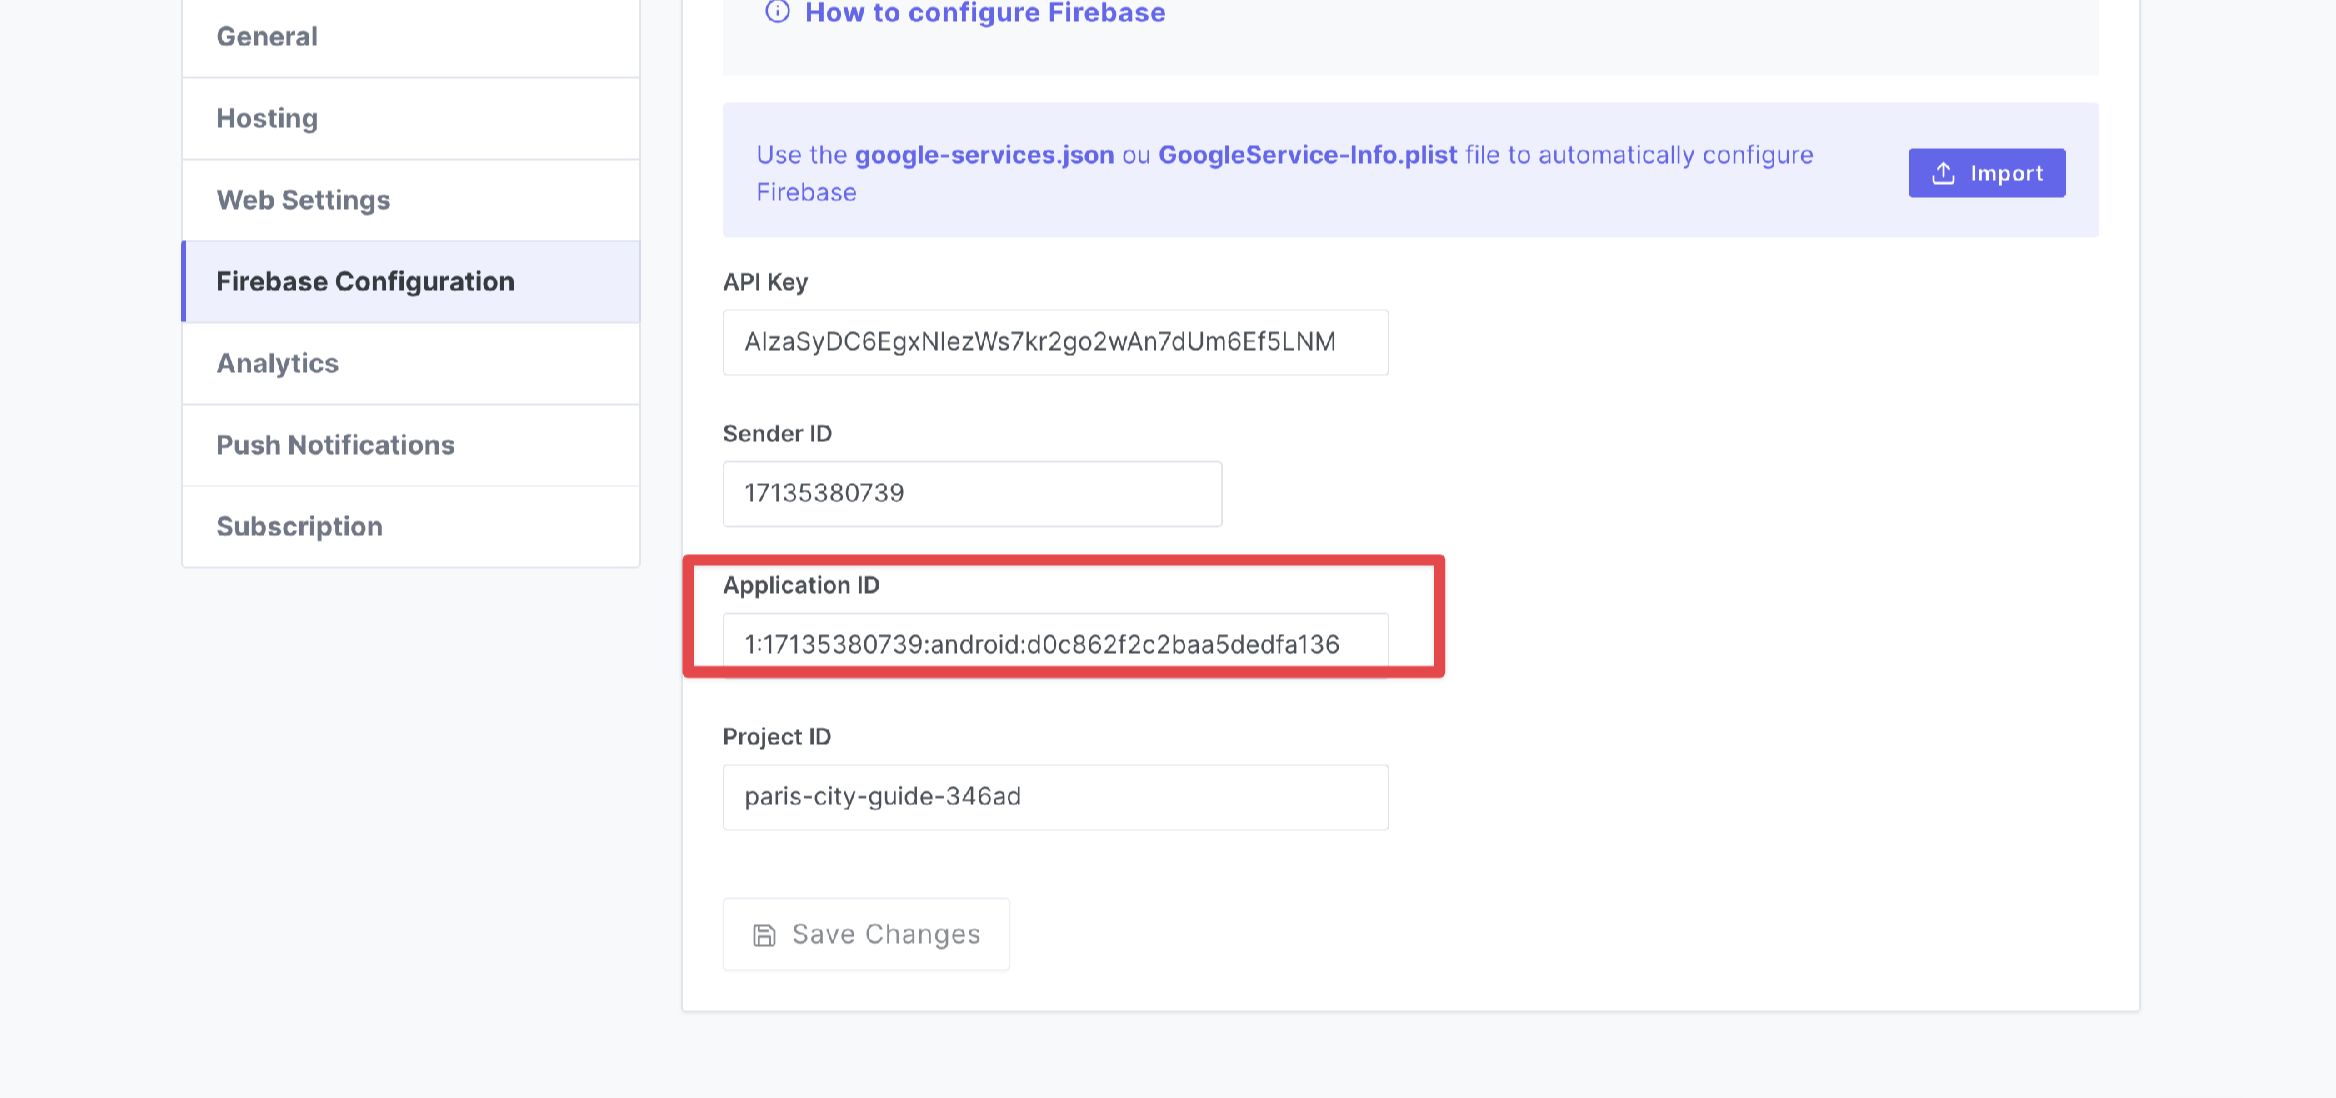Viewport: 2336px width, 1098px height.
Task: Click the Project ID field
Action: coord(1056,796)
